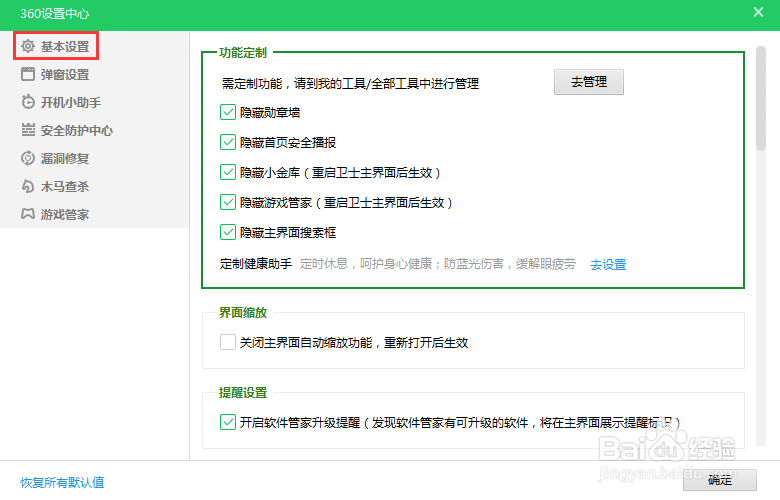This screenshot has height=500, width=780.
Task: Uncheck 隐藏主界面搜索框 checkbox
Action: pos(228,232)
